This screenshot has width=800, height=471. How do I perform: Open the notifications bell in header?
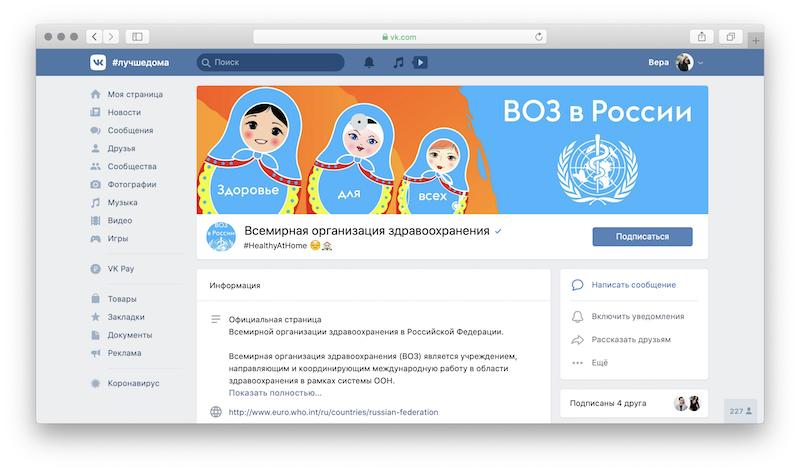369,62
